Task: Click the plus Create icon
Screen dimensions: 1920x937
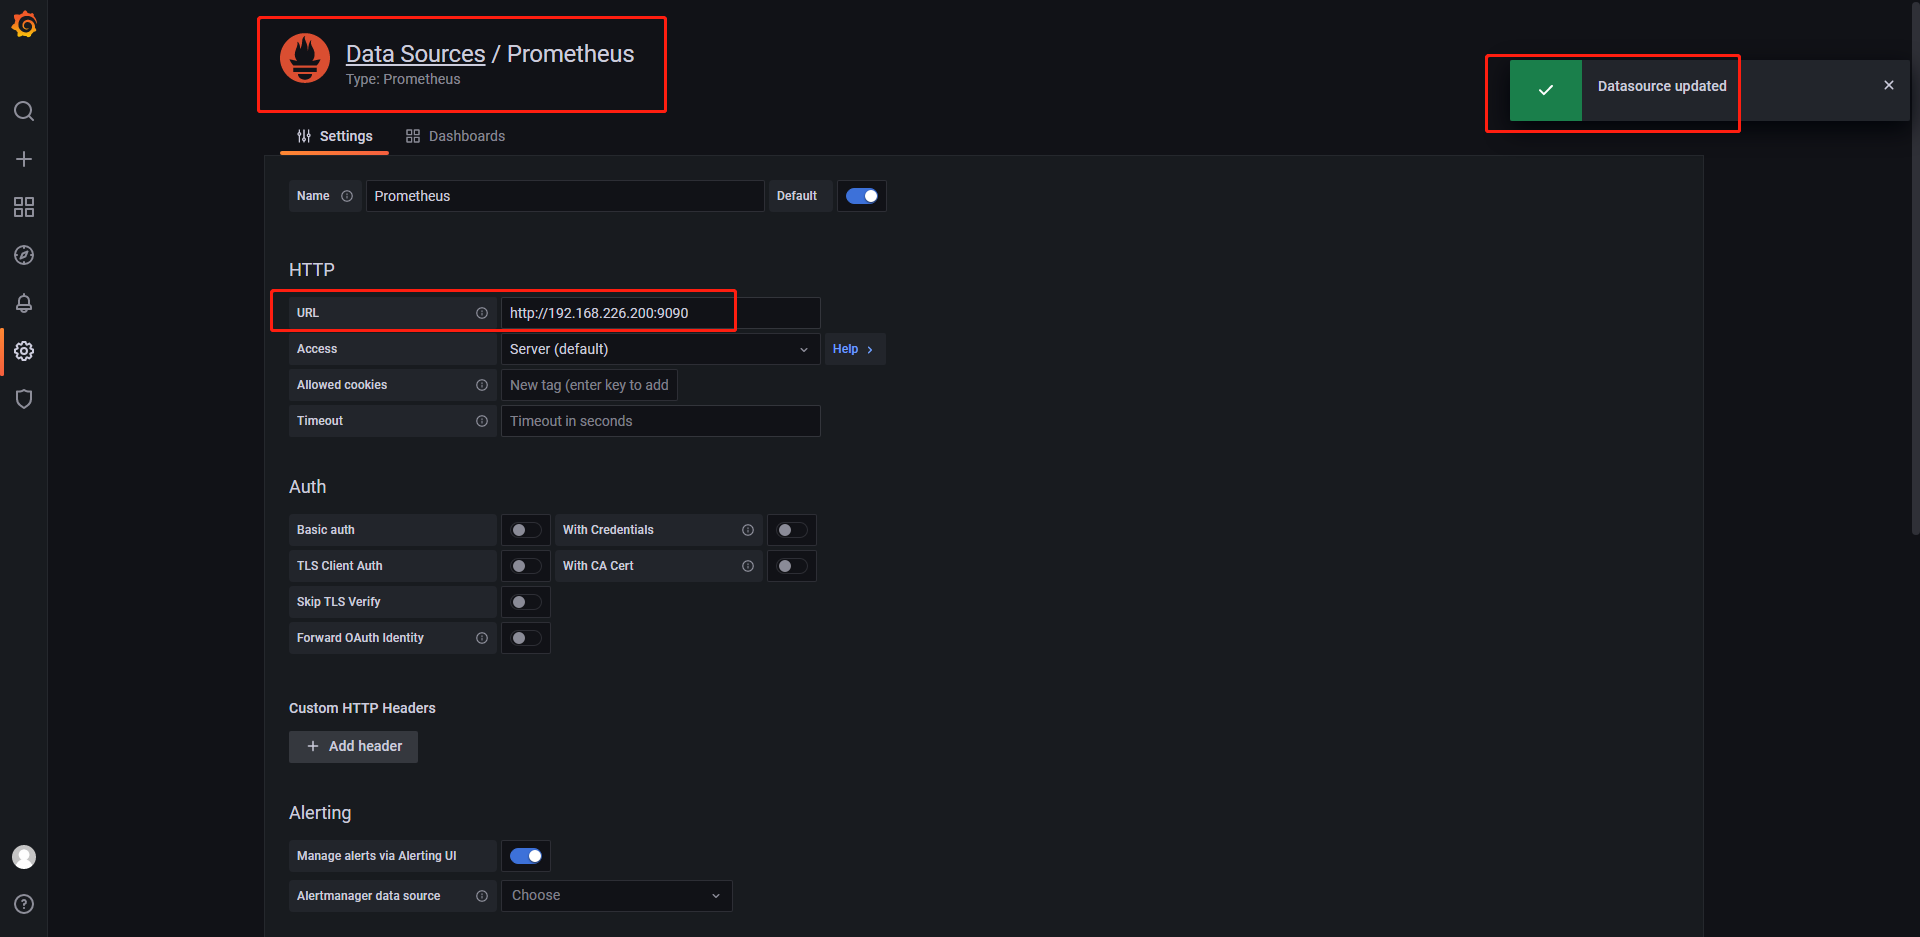Action: click(x=24, y=159)
